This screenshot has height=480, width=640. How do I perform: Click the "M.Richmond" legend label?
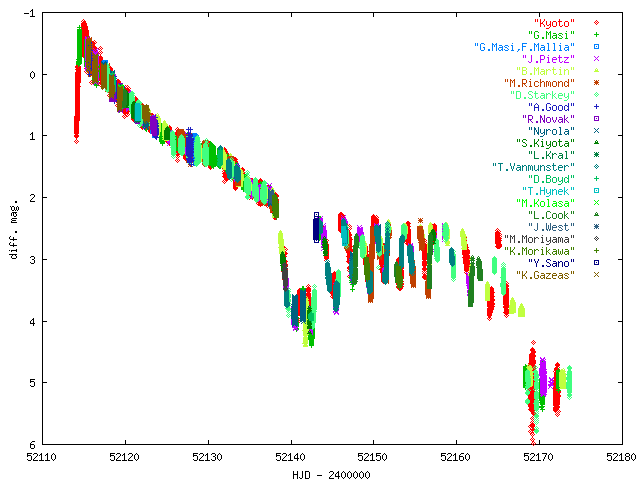tap(540, 83)
